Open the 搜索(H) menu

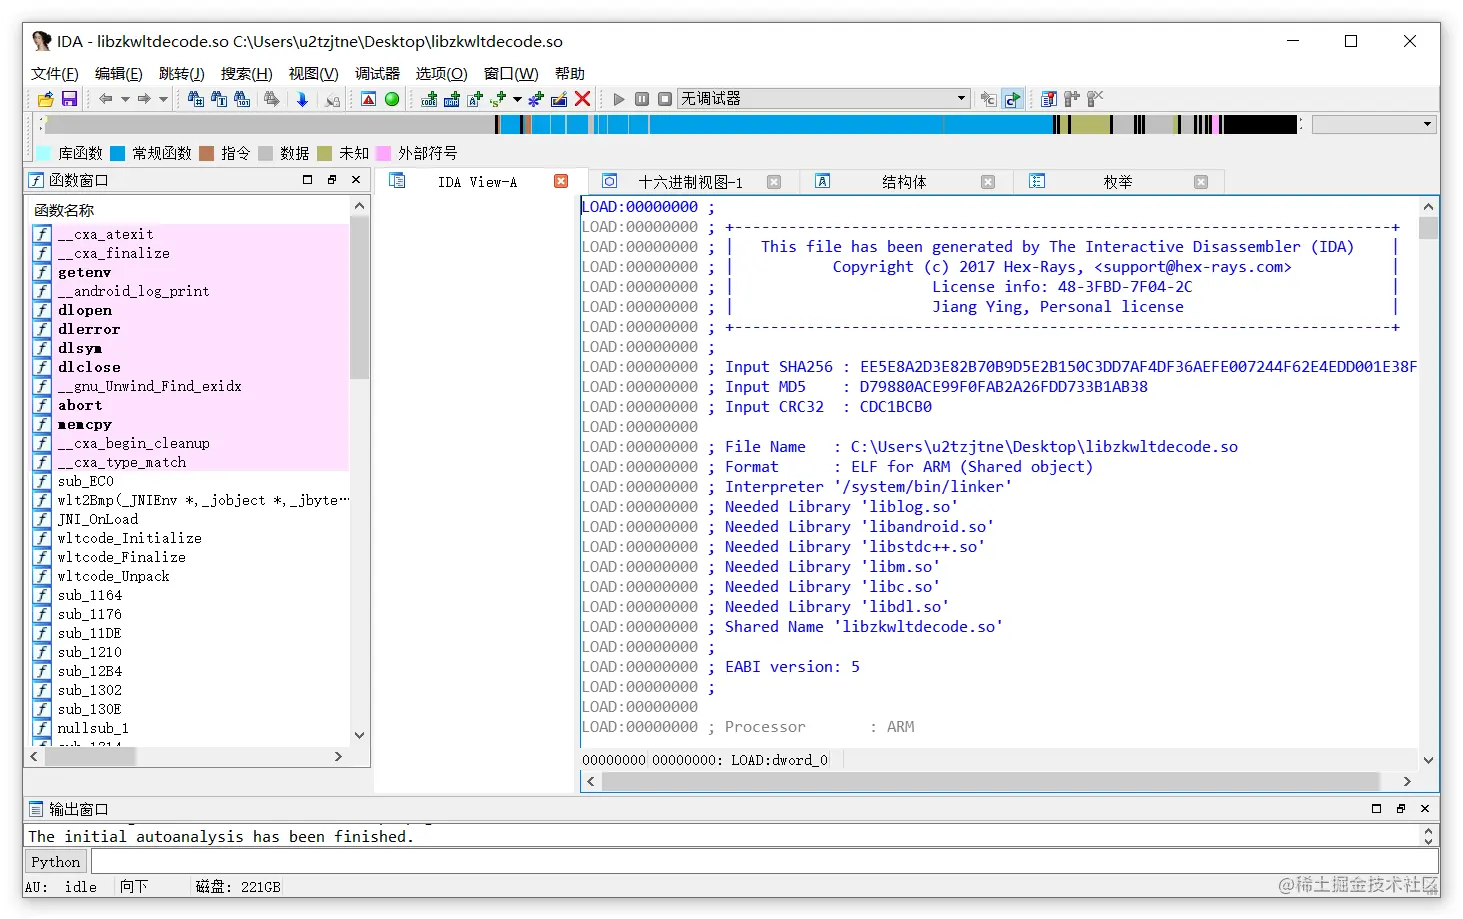coord(246,73)
